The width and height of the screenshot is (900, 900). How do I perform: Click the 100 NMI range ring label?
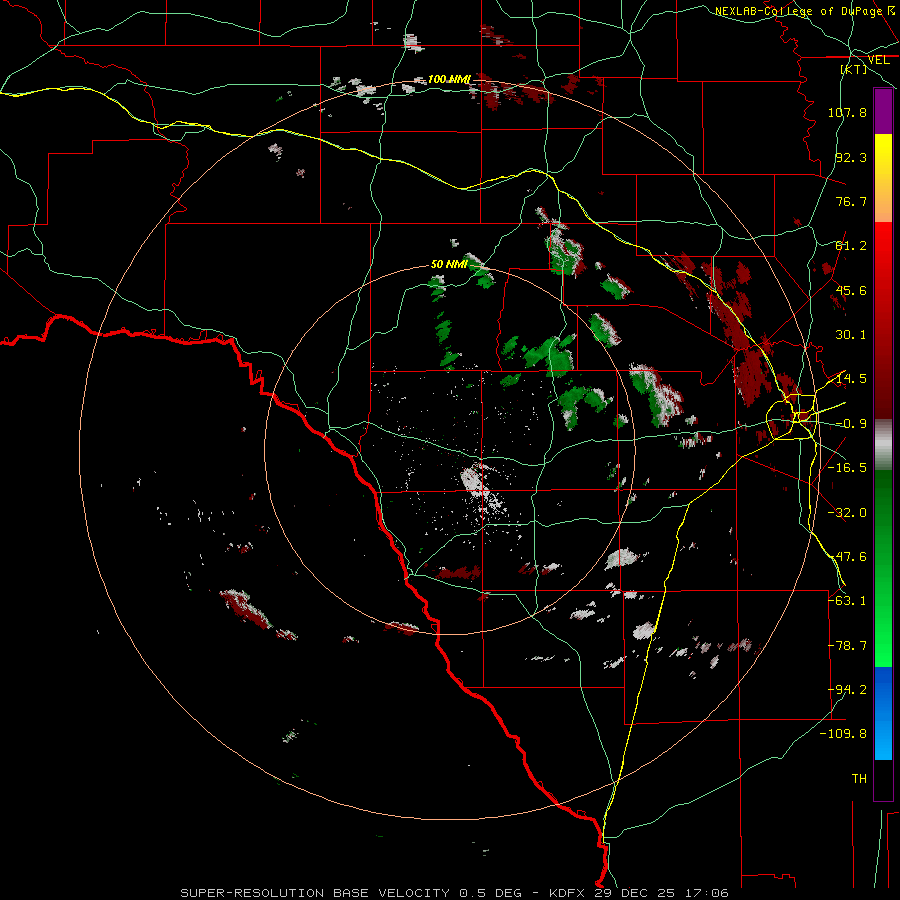[x=449, y=79]
